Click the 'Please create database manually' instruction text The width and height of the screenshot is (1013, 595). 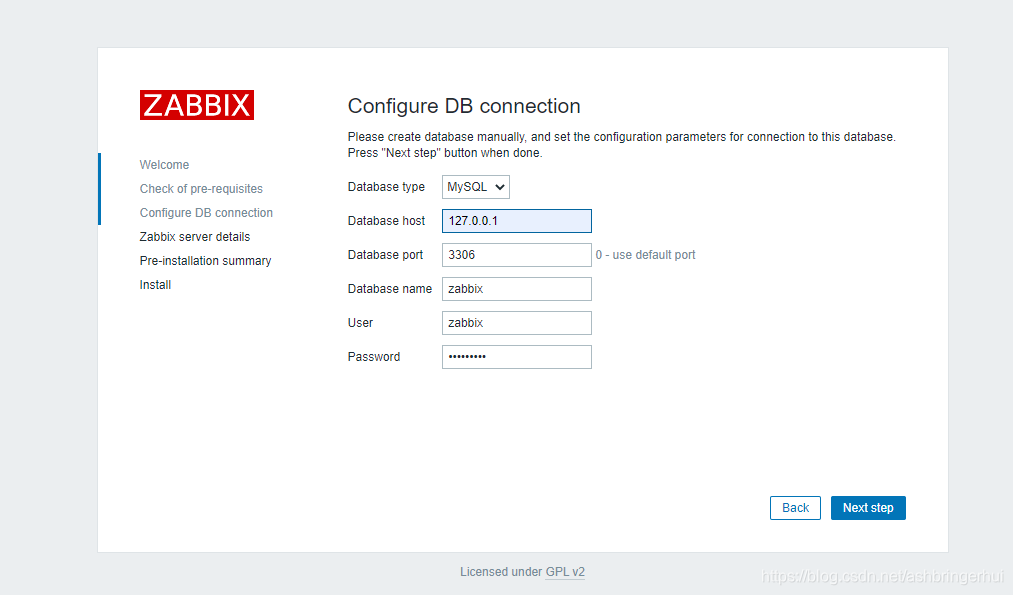(621, 145)
